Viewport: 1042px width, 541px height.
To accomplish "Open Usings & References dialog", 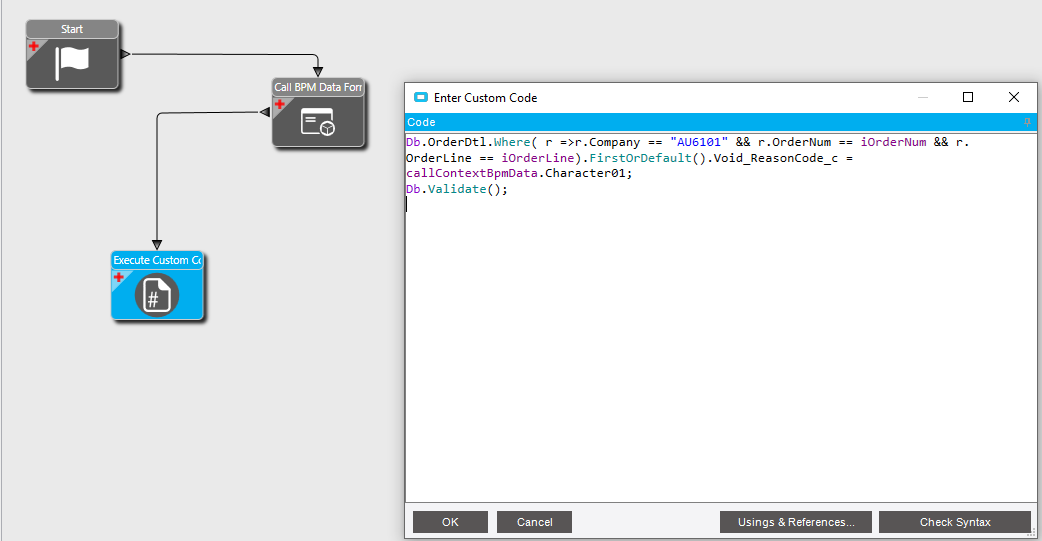I will [x=796, y=522].
